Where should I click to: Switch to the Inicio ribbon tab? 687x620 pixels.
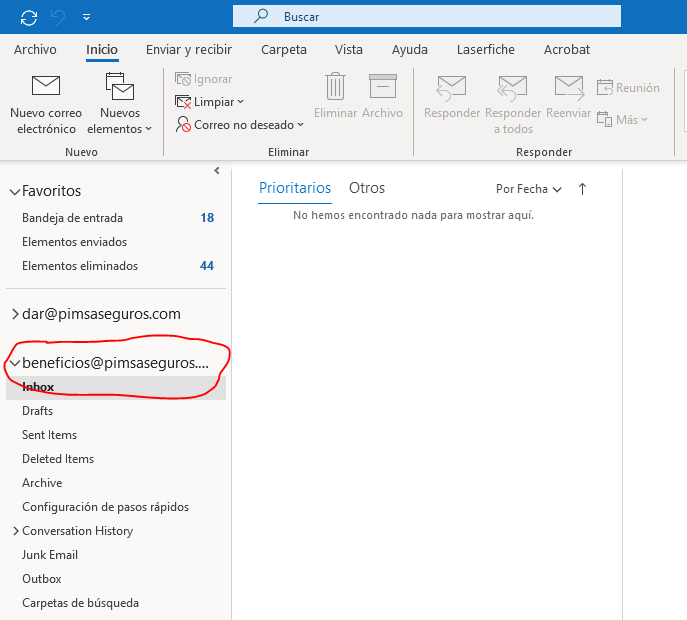click(102, 50)
